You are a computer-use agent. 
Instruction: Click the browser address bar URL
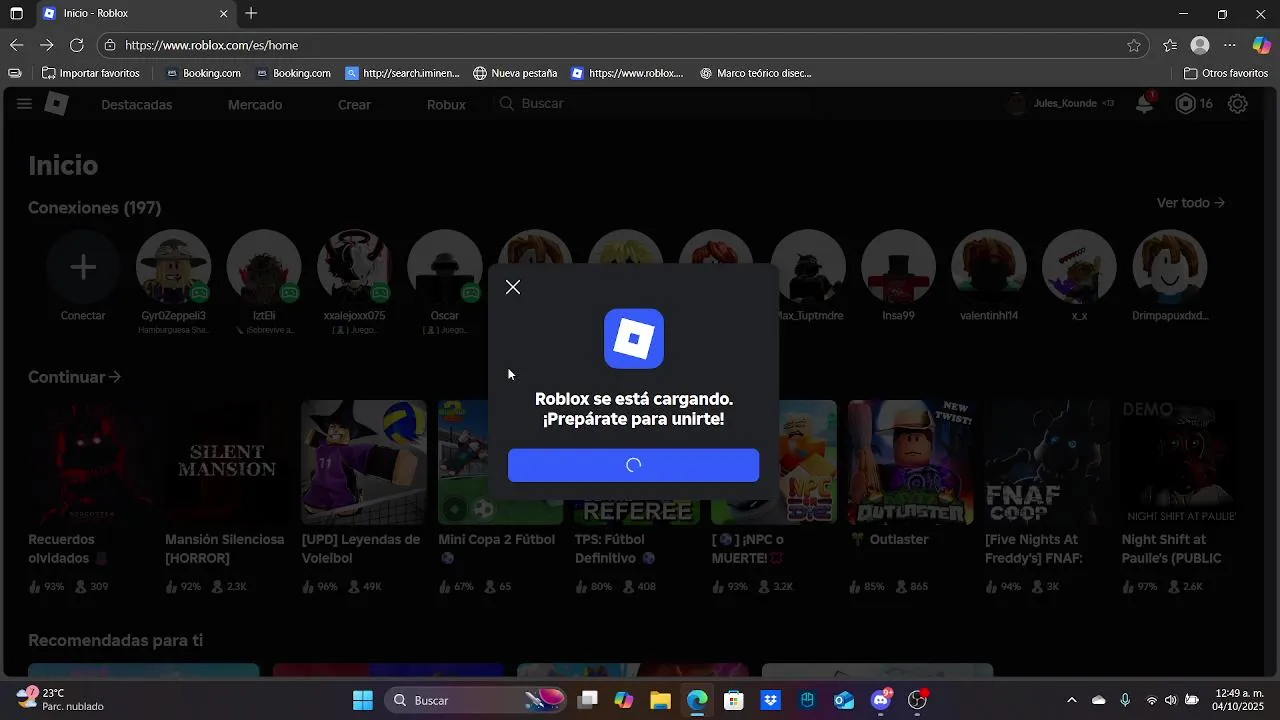pos(212,45)
